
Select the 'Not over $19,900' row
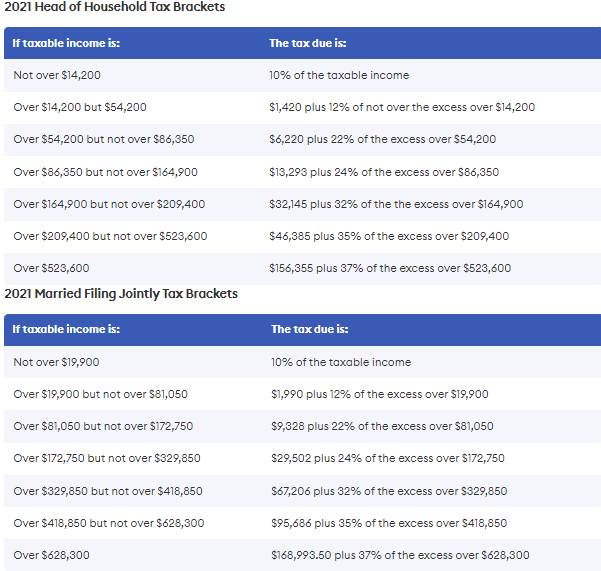pyautogui.click(x=302, y=362)
